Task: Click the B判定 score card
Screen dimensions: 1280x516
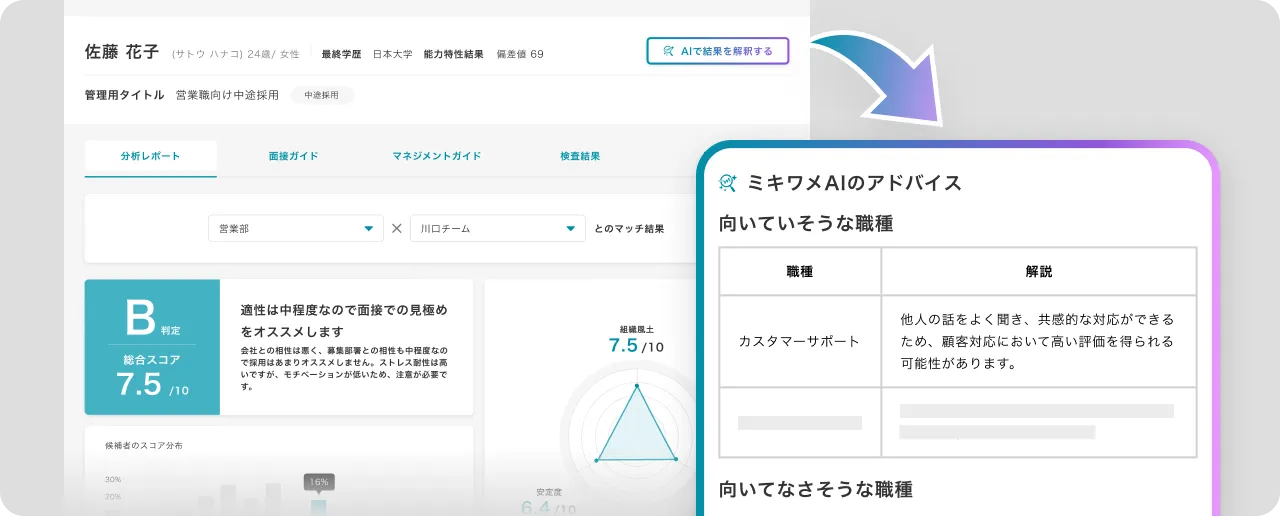Action: (152, 347)
